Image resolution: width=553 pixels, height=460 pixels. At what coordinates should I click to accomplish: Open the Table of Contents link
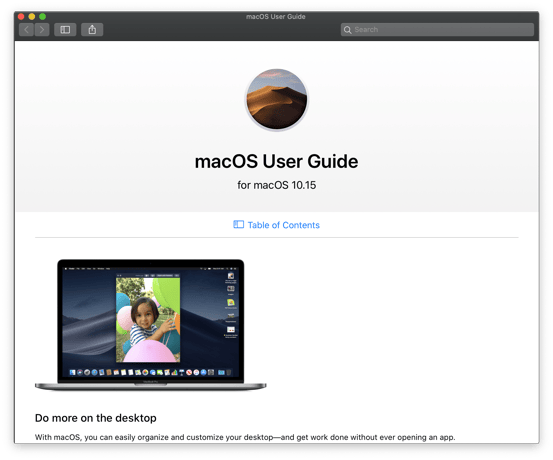(x=284, y=225)
